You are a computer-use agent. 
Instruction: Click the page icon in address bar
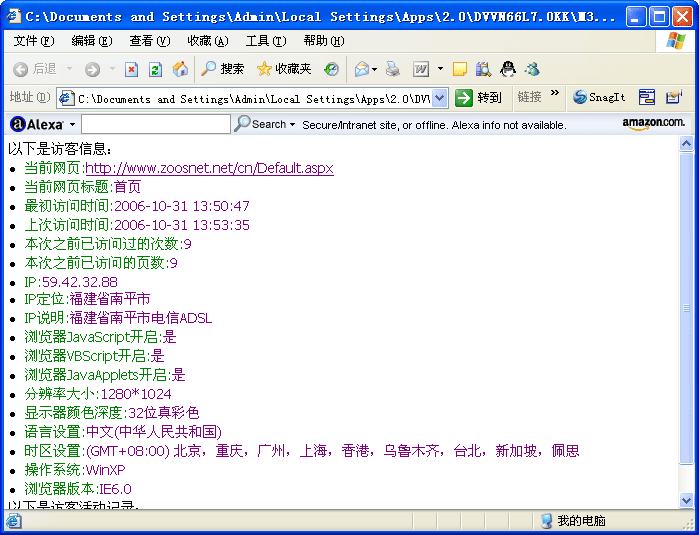67,98
